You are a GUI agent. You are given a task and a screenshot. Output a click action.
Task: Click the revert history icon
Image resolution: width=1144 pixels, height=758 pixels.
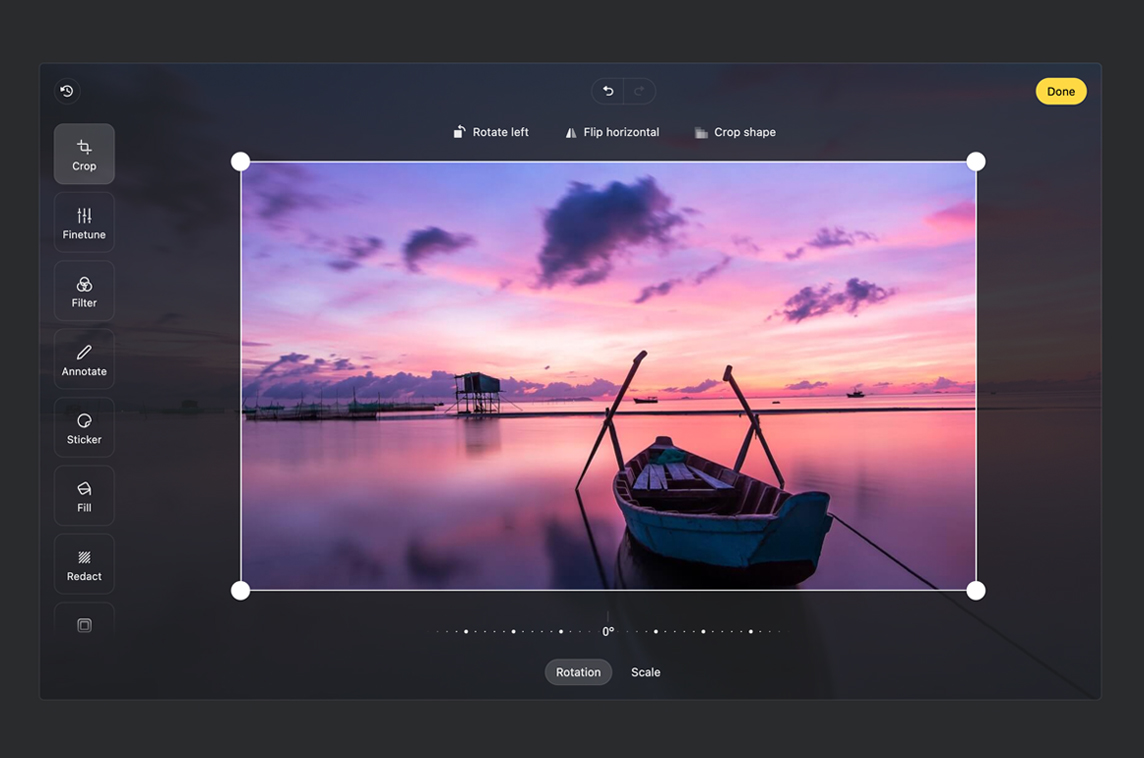67,91
